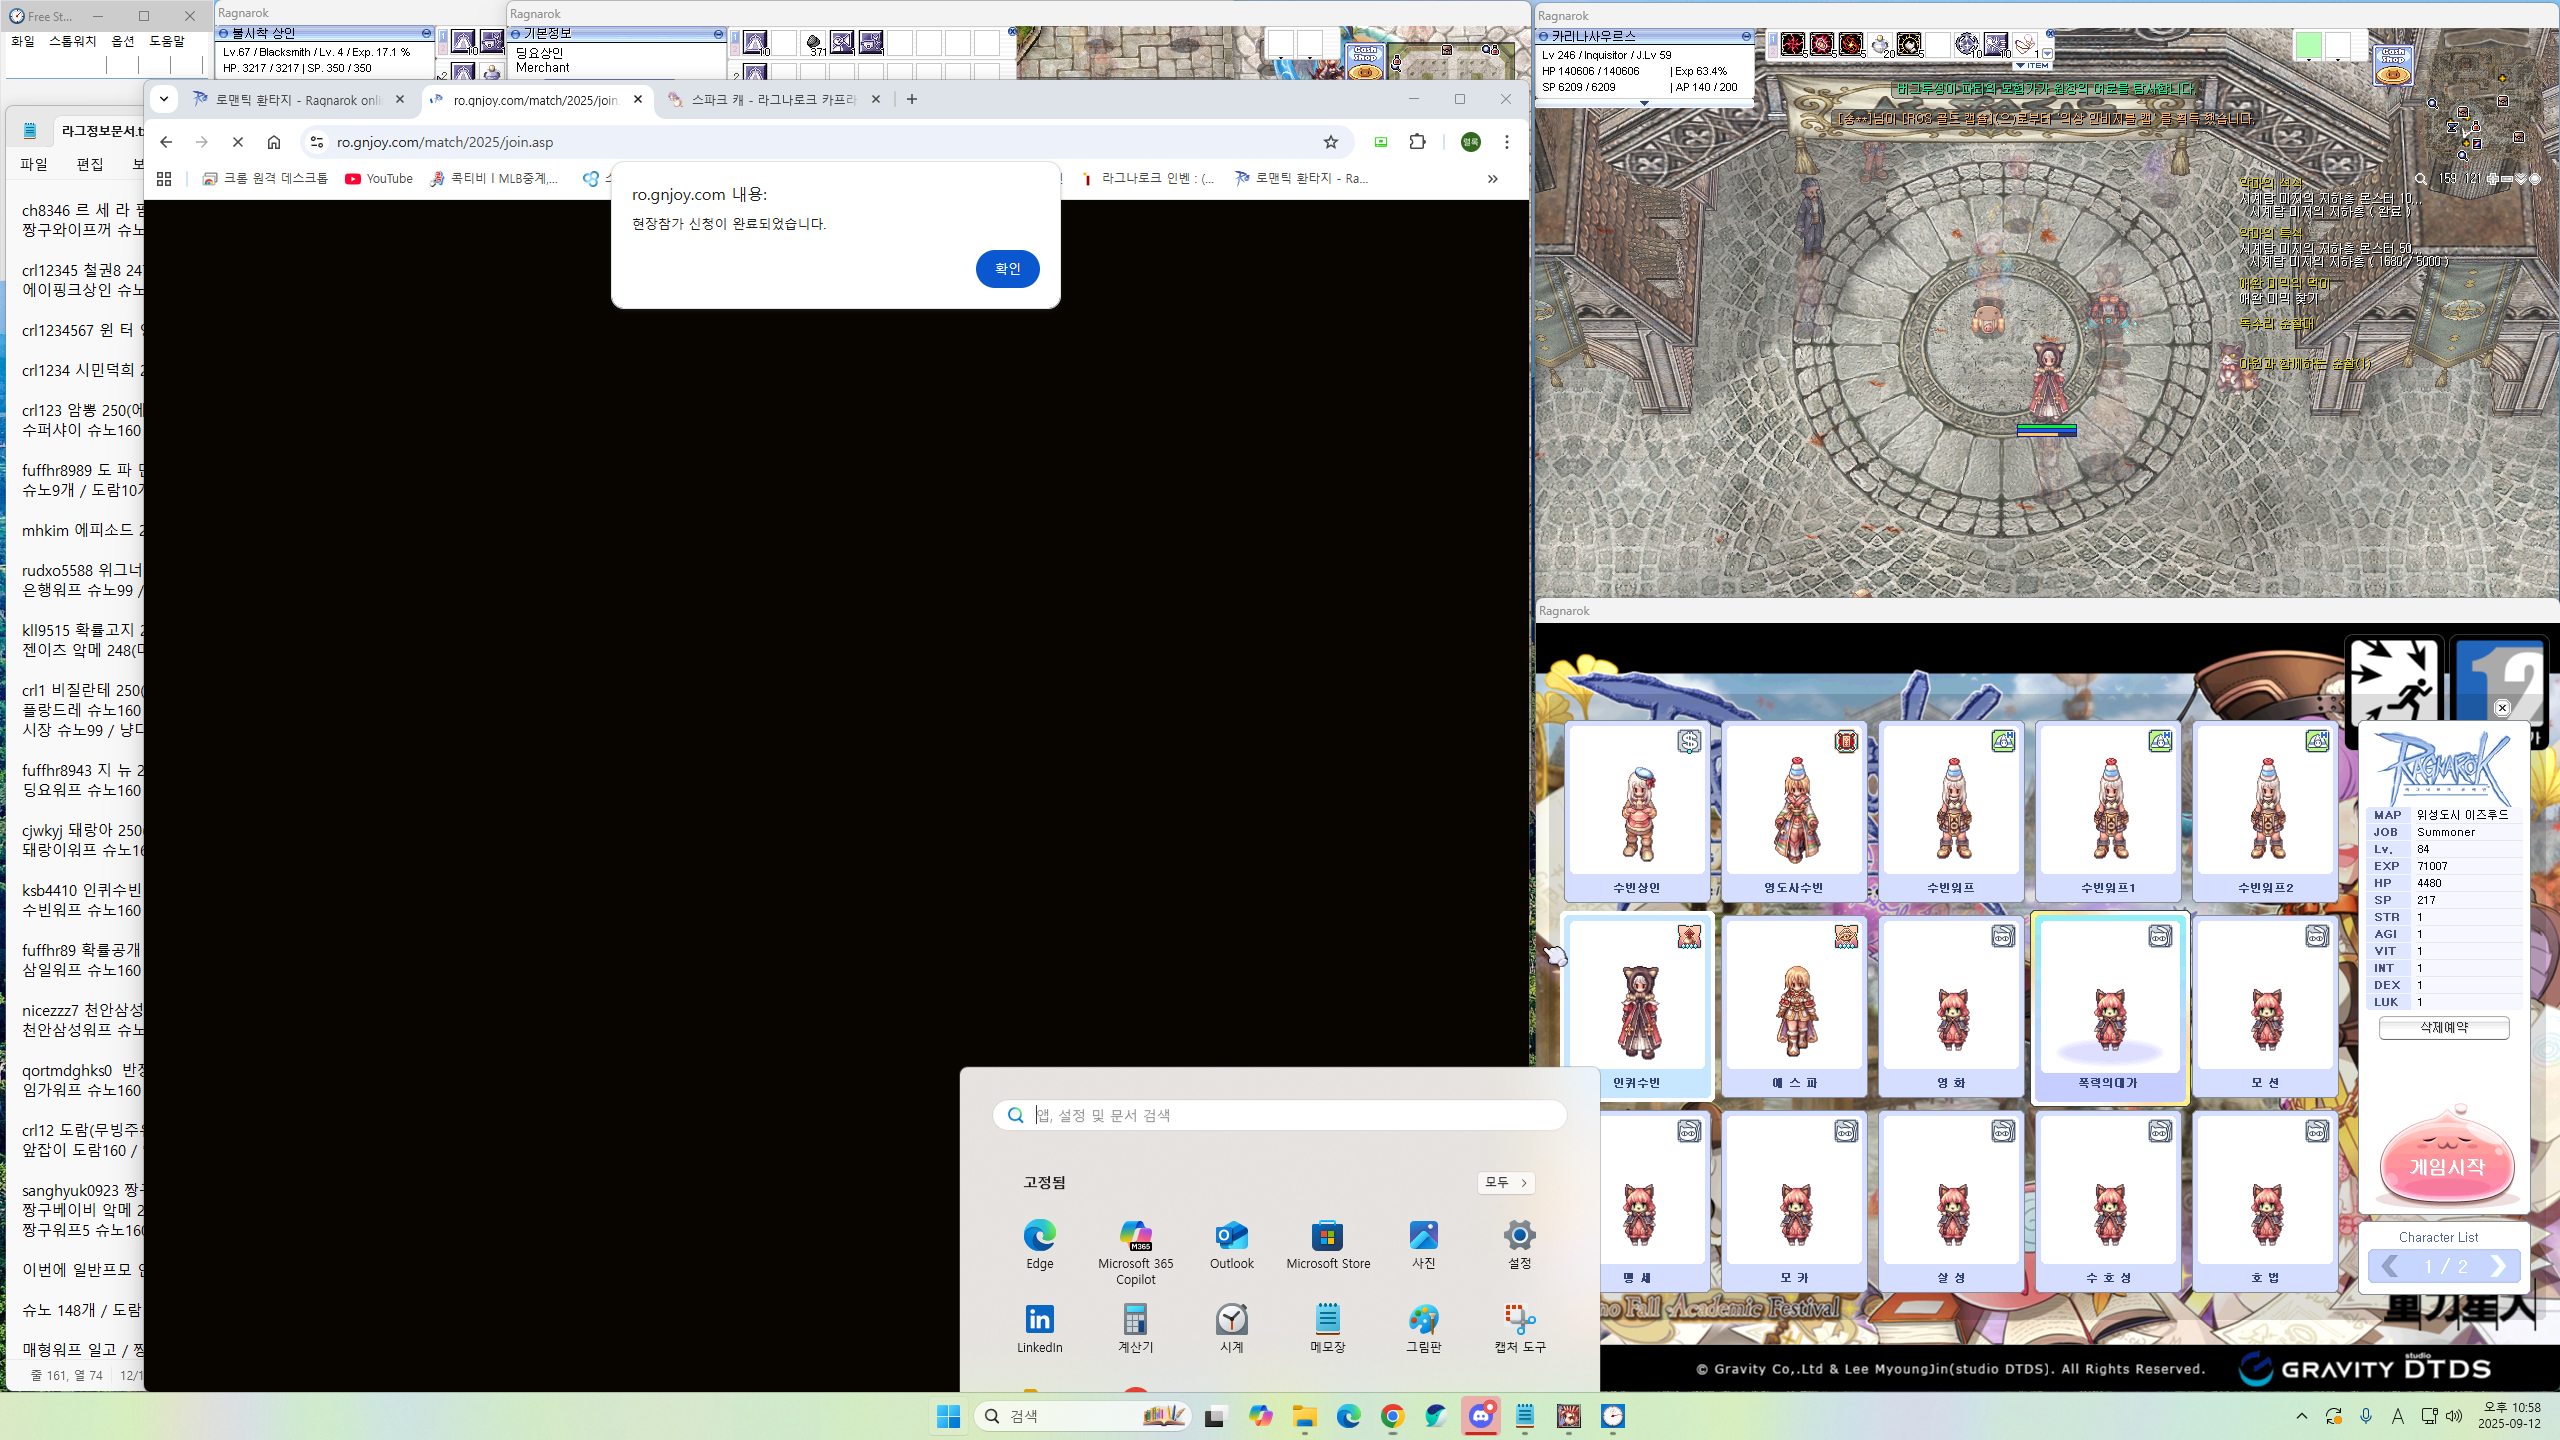
Task: Open Edge from pinned Start apps
Action: tap(1039, 1244)
